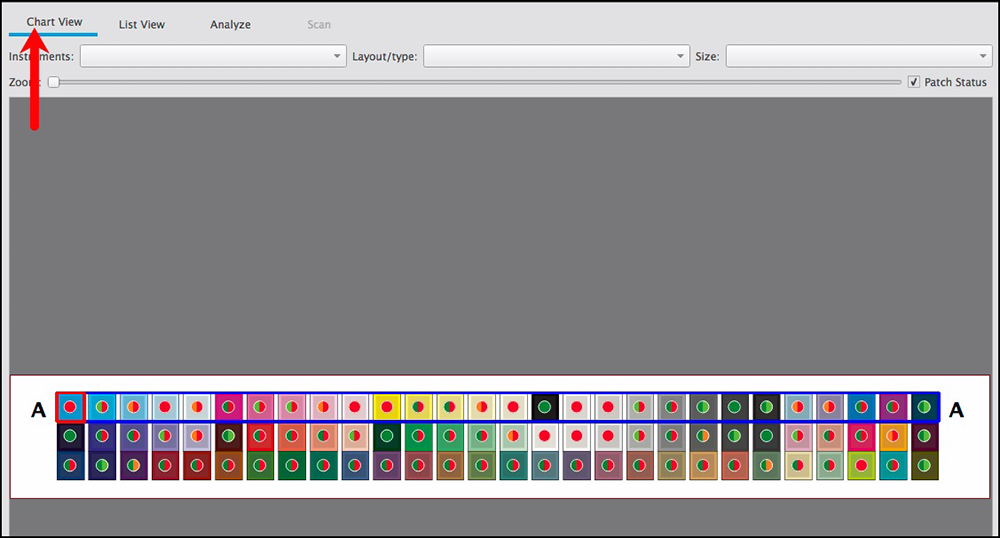1000x538 pixels.
Task: Select the purple patch near row A's right end
Action: (892, 407)
